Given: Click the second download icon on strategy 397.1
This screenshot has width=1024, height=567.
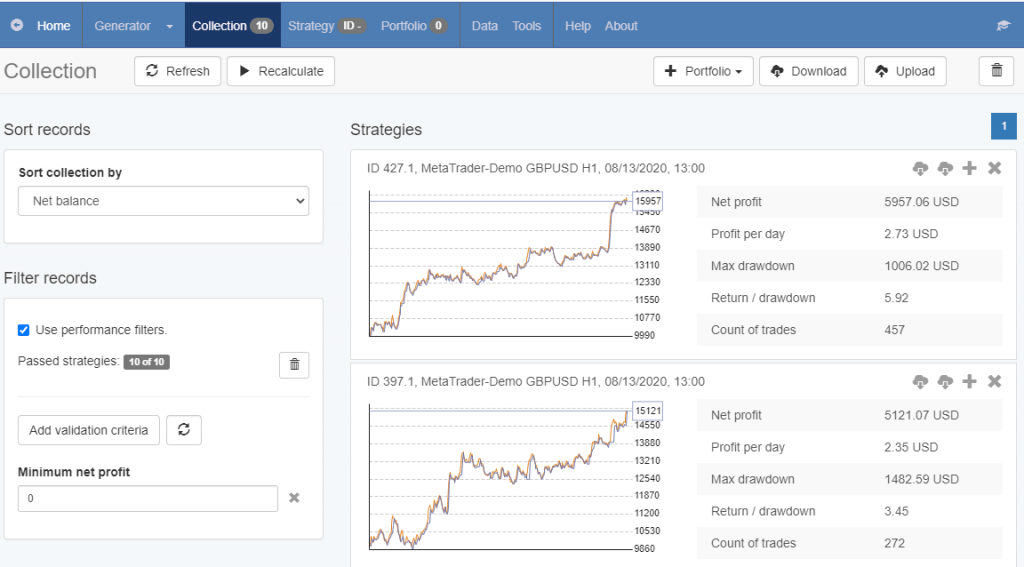Looking at the screenshot, I should (945, 382).
